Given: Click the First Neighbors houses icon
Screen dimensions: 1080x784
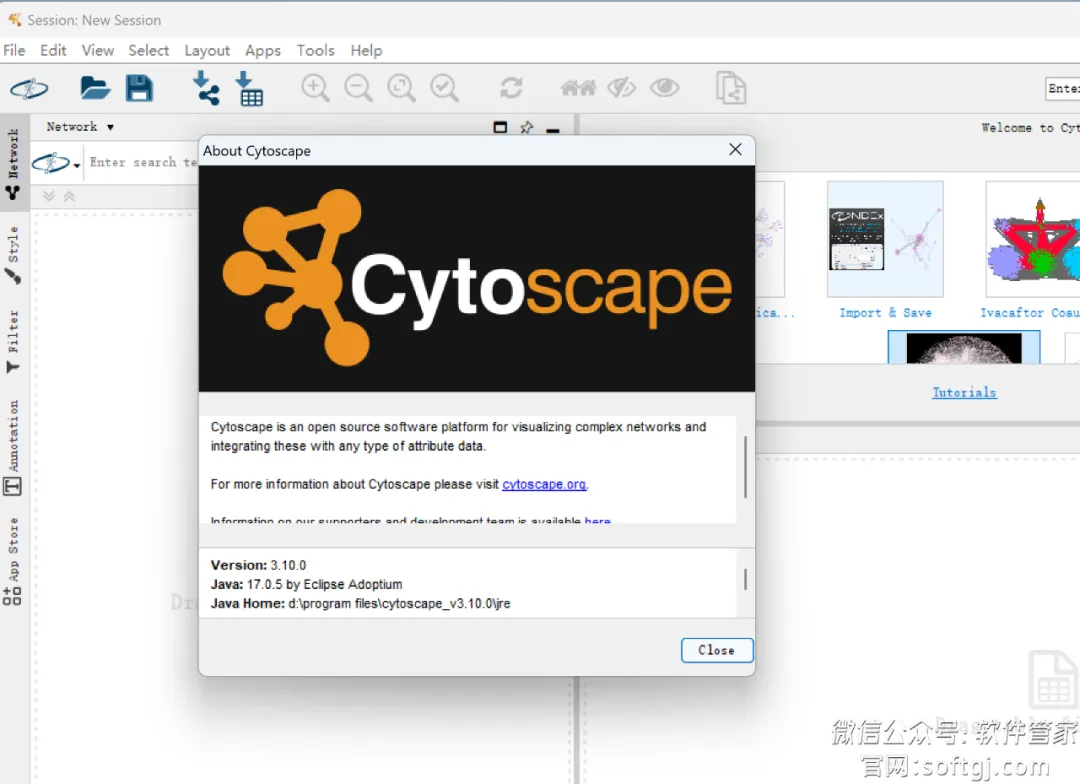Looking at the screenshot, I should (x=578, y=88).
